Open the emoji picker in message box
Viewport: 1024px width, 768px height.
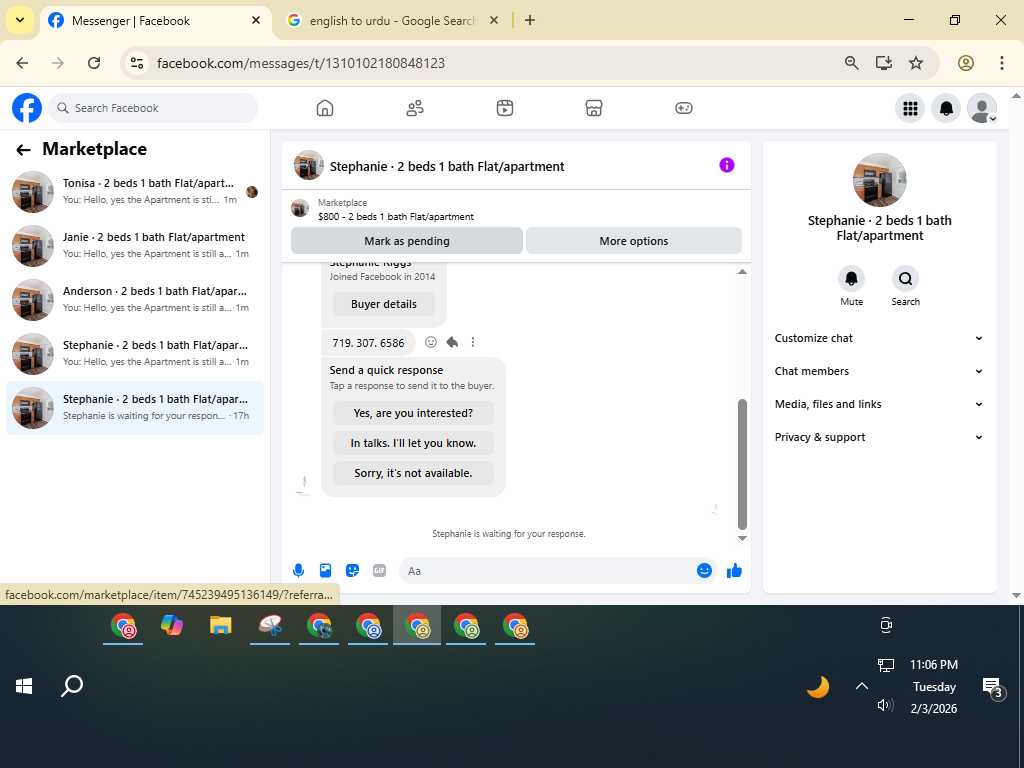point(704,571)
